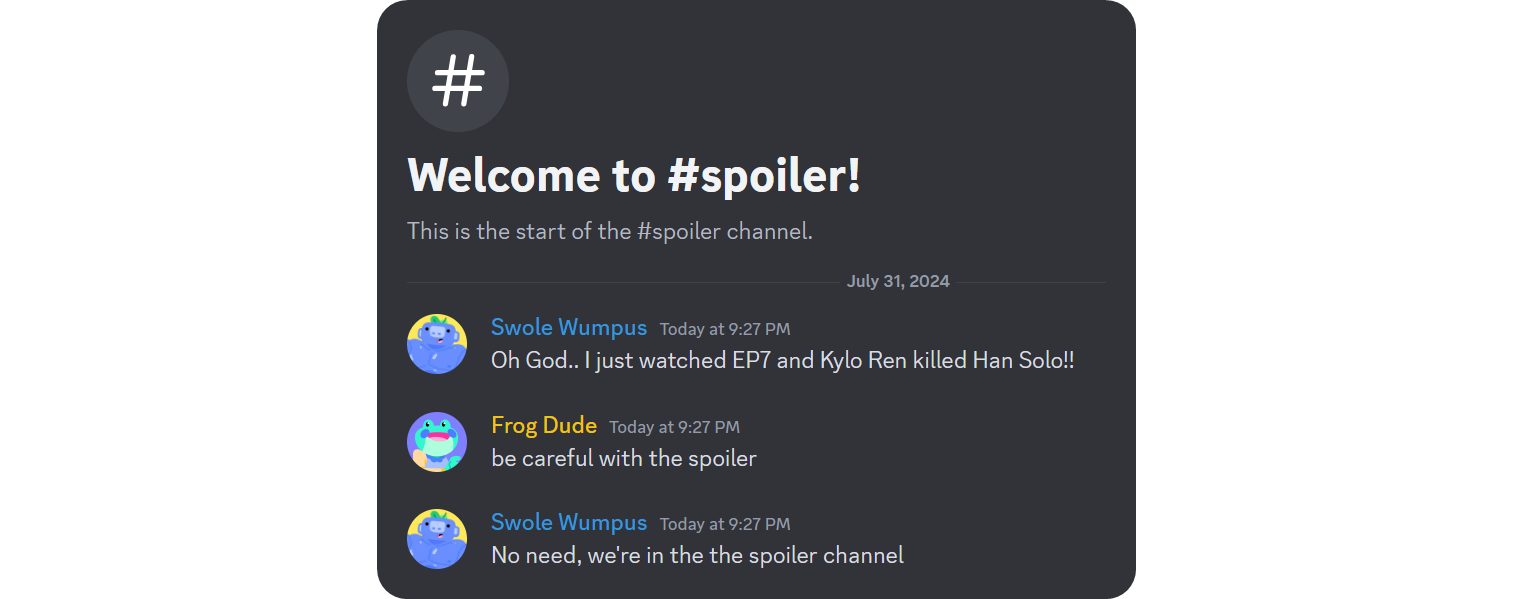Viewport: 1513px width, 599px height.
Task: Click the Kylo Ren spoiler message
Action: pos(782,359)
